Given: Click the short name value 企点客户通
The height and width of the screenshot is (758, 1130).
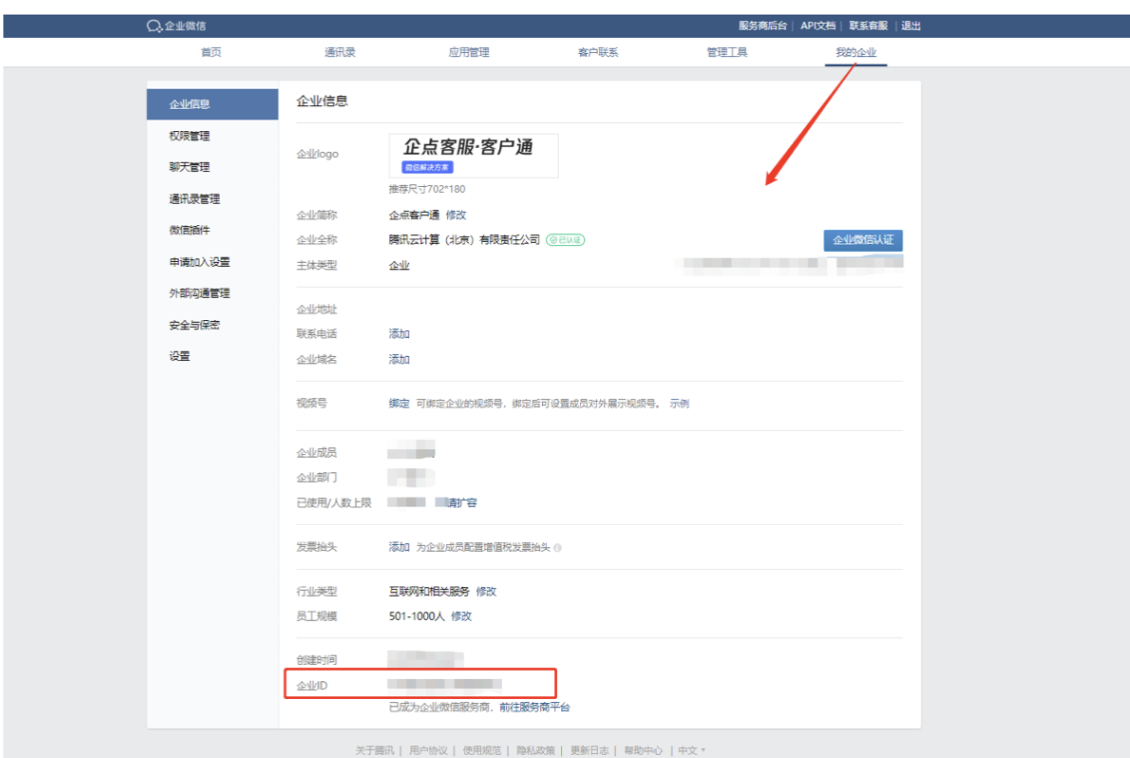Looking at the screenshot, I should click(x=414, y=215).
